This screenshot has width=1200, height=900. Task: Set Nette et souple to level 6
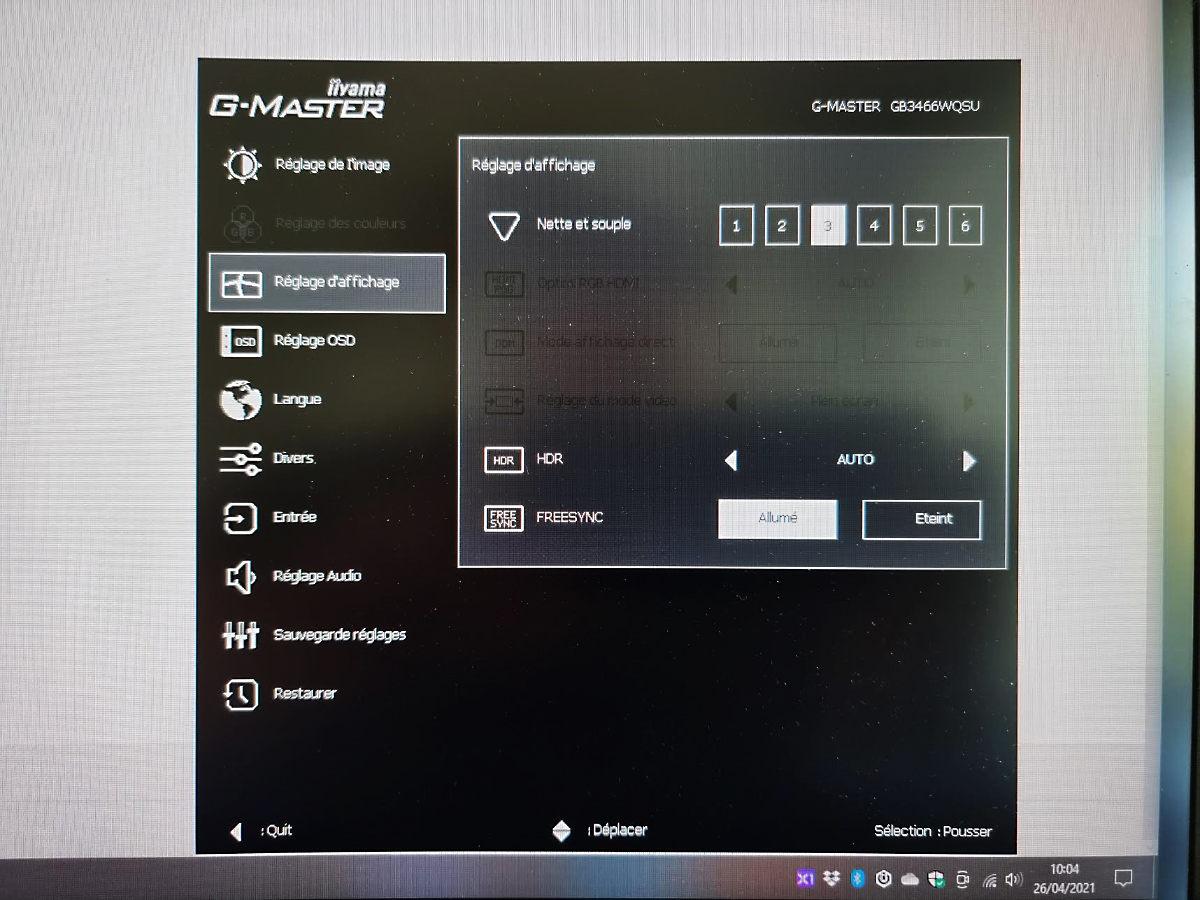click(965, 226)
